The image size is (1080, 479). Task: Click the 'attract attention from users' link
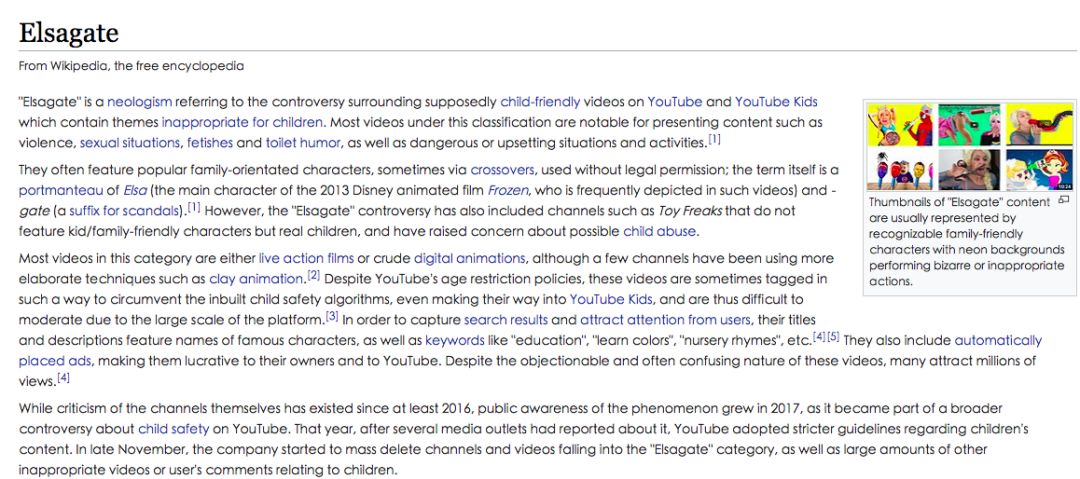pyautogui.click(x=665, y=320)
